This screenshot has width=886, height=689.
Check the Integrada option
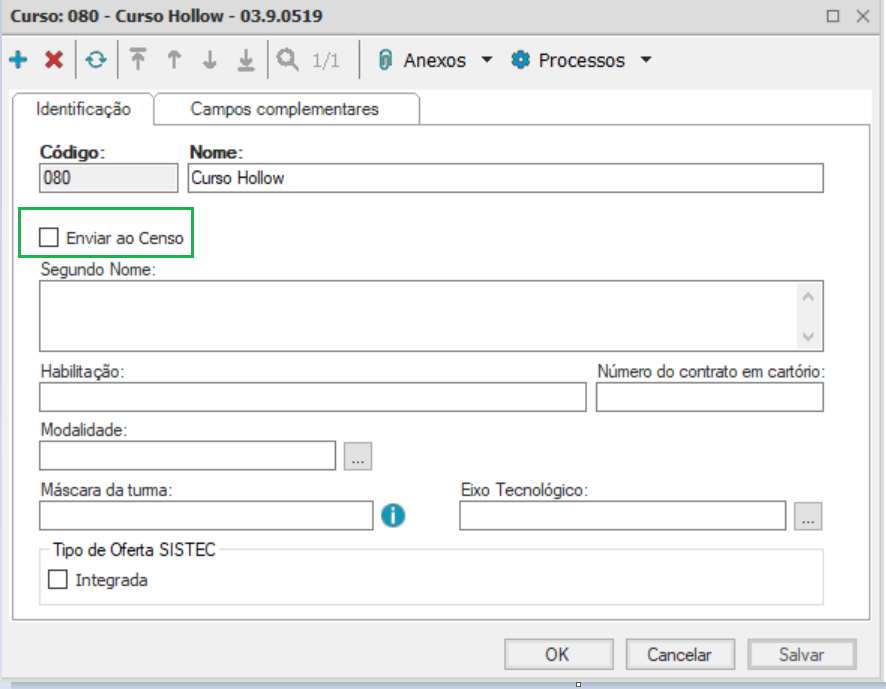(x=58, y=579)
